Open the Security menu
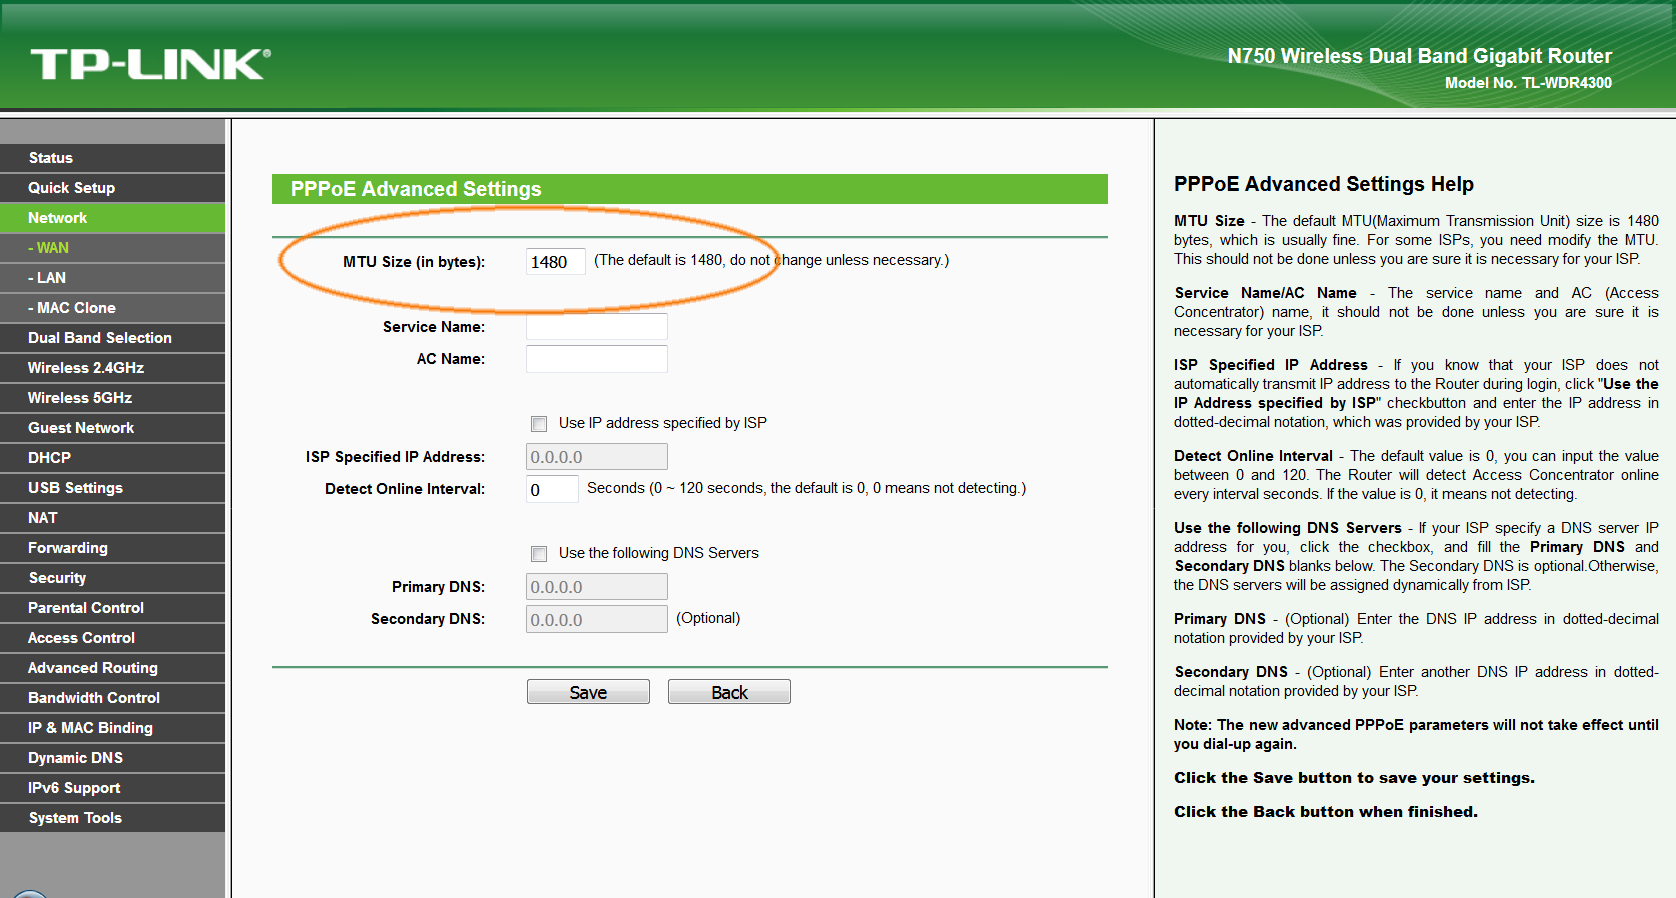1676x898 pixels. pos(112,578)
